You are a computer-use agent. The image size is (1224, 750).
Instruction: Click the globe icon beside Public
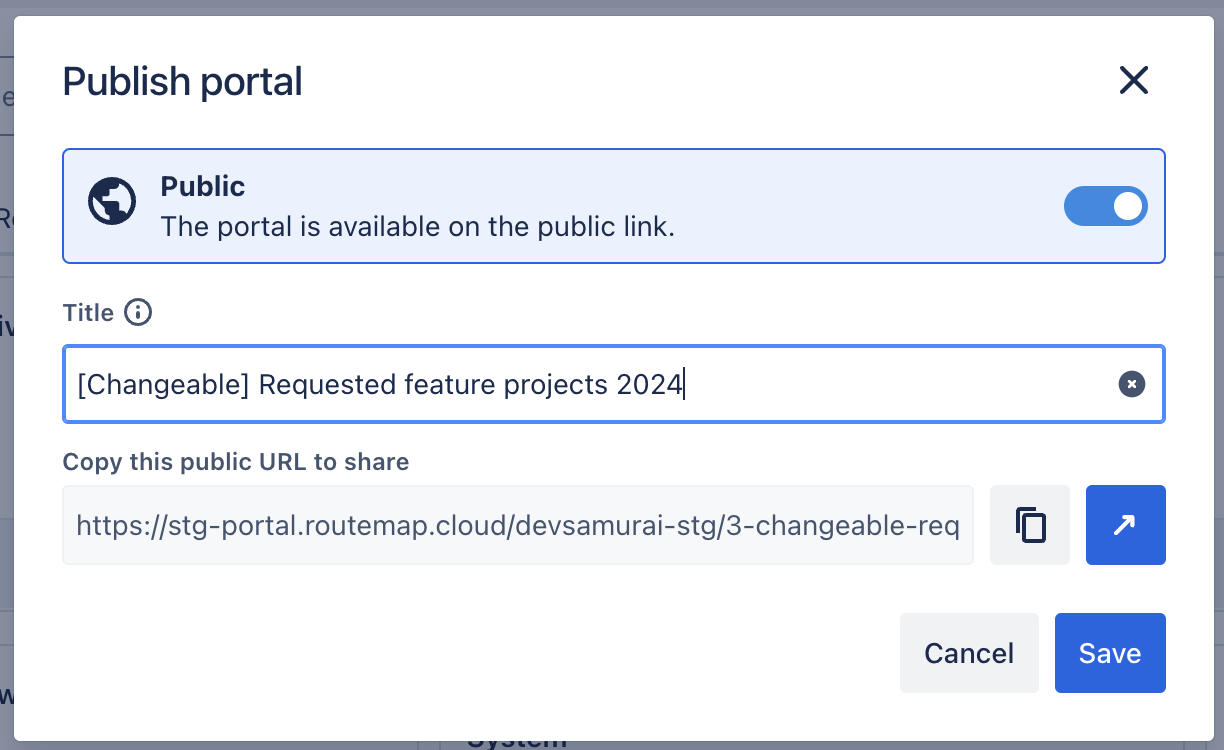(x=112, y=202)
